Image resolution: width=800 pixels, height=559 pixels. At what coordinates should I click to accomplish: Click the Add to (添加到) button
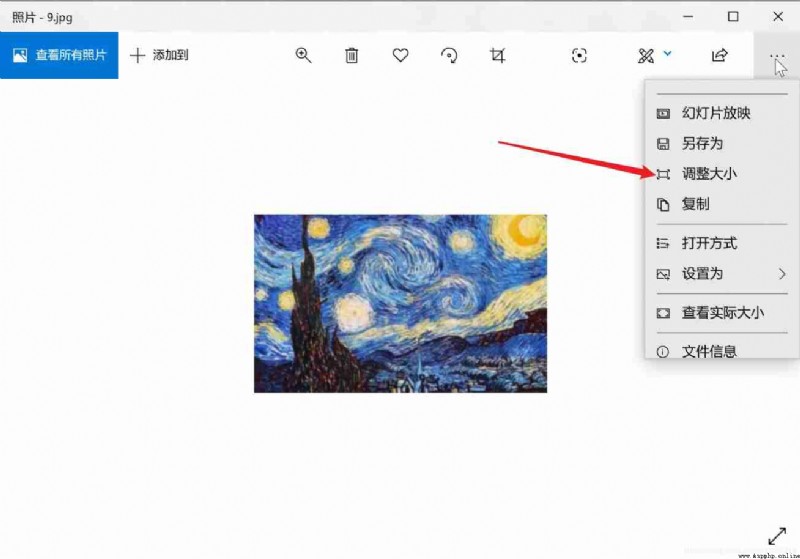click(159, 55)
